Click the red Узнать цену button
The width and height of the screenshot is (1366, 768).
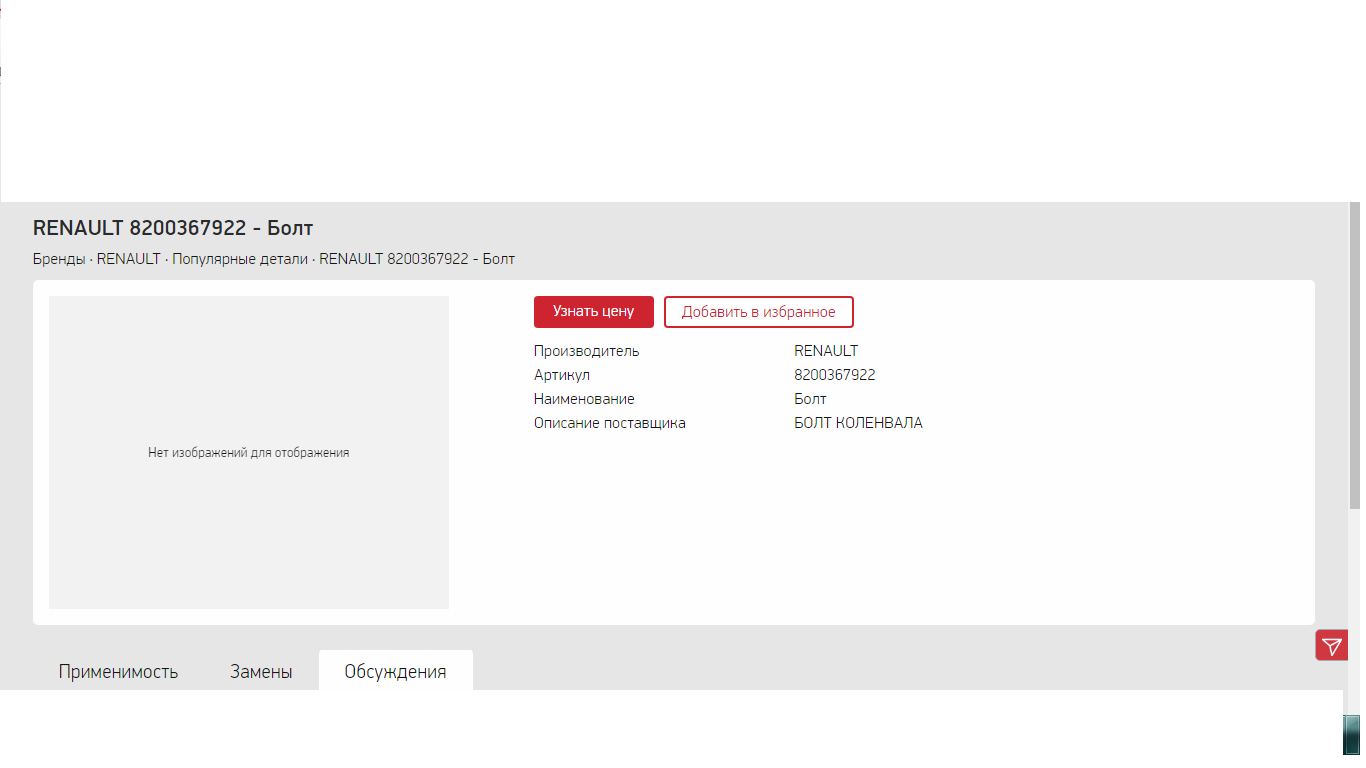[x=593, y=312]
